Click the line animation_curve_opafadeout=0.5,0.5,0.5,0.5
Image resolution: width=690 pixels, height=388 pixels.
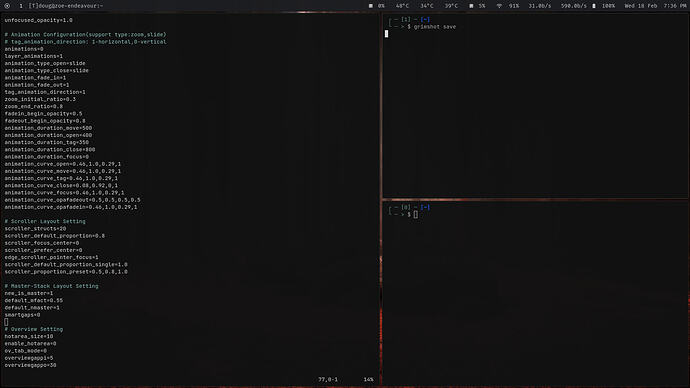point(73,200)
